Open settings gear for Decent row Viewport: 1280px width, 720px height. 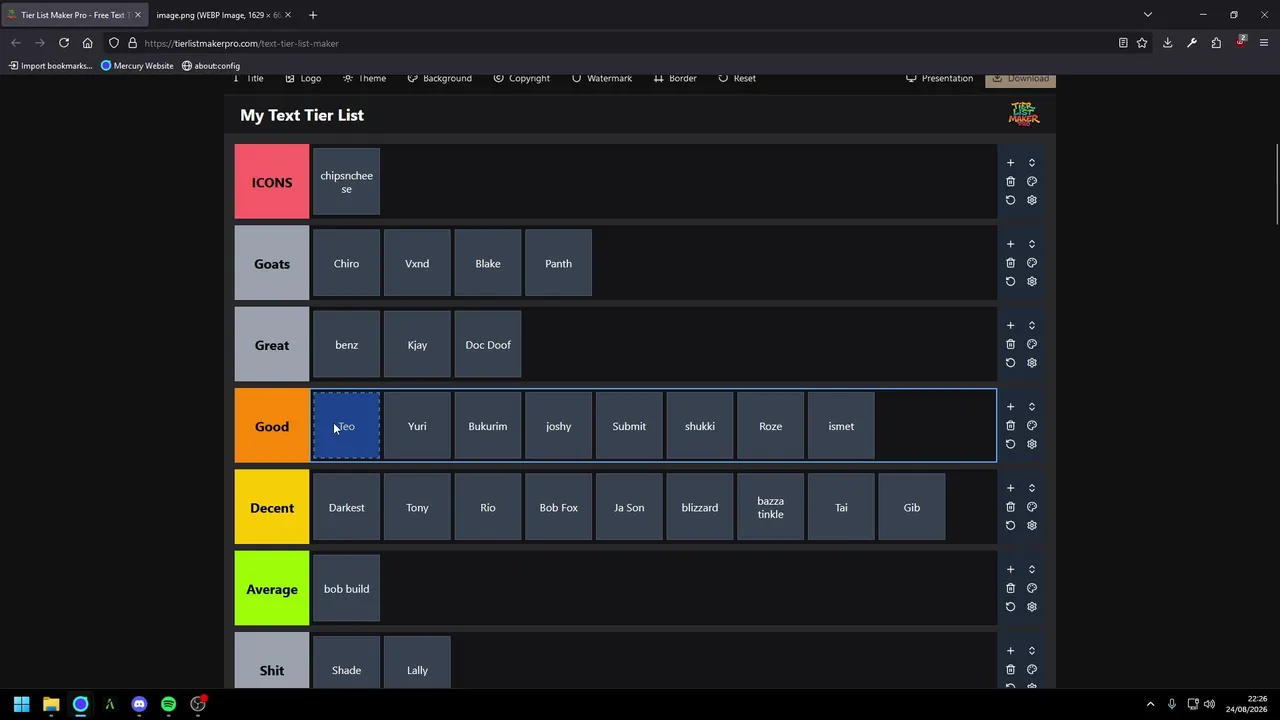(1032, 525)
